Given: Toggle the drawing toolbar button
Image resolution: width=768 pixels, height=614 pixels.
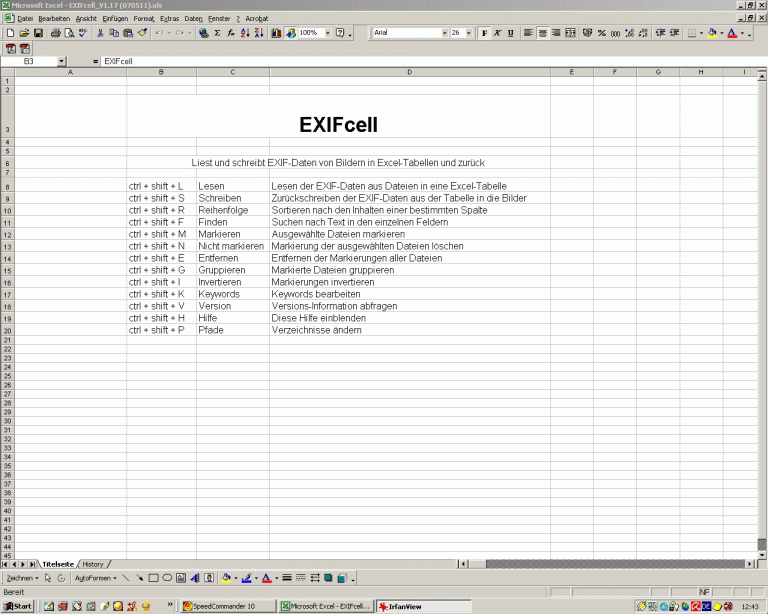Looking at the screenshot, I should pyautogui.click(x=291, y=33).
